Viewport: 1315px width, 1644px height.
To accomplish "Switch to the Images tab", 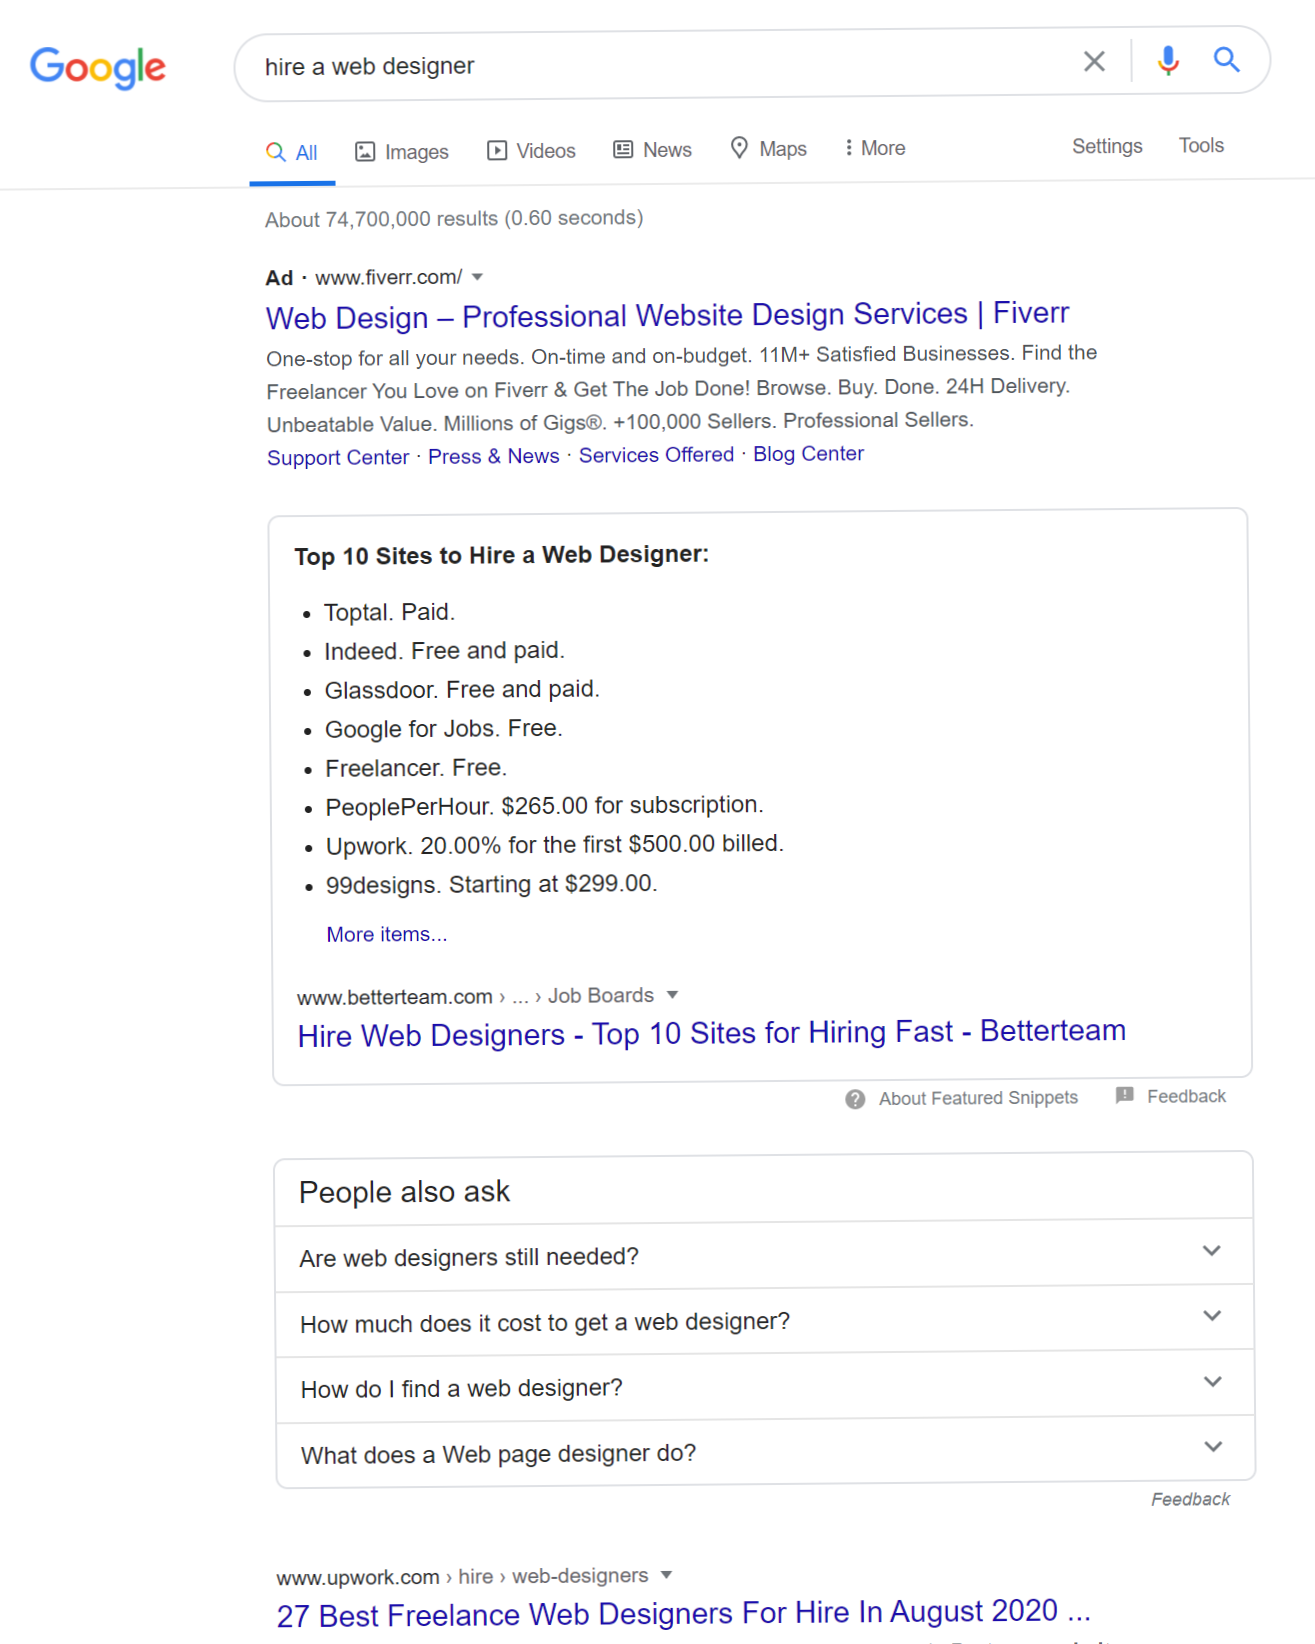I will [x=402, y=152].
